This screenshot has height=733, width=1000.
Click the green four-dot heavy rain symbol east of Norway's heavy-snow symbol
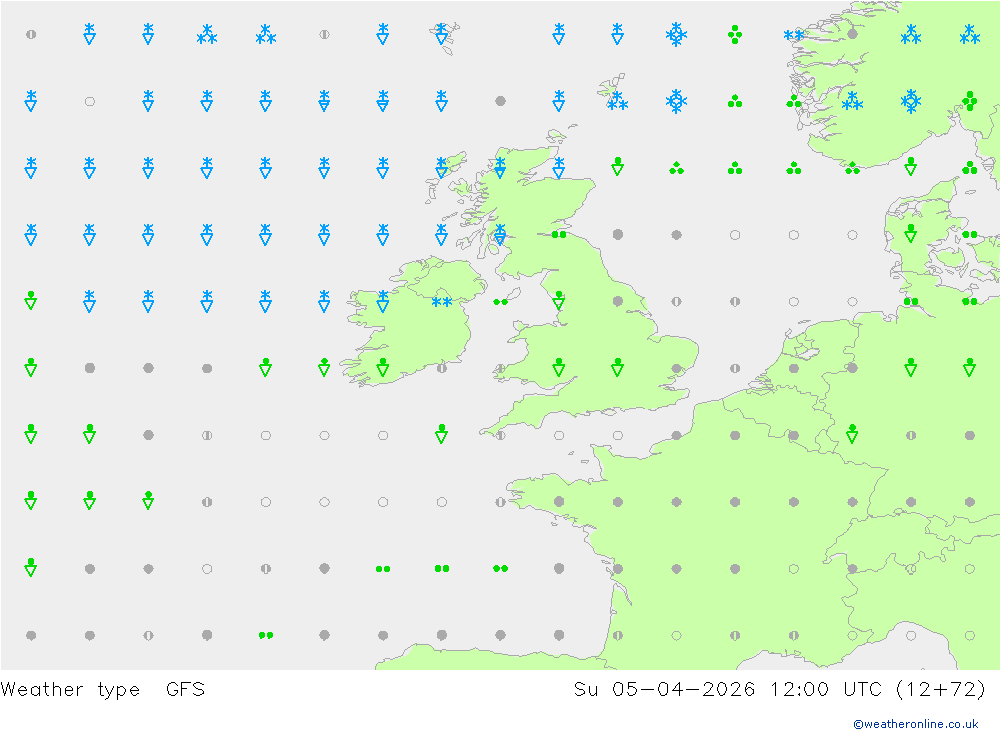pos(969,101)
